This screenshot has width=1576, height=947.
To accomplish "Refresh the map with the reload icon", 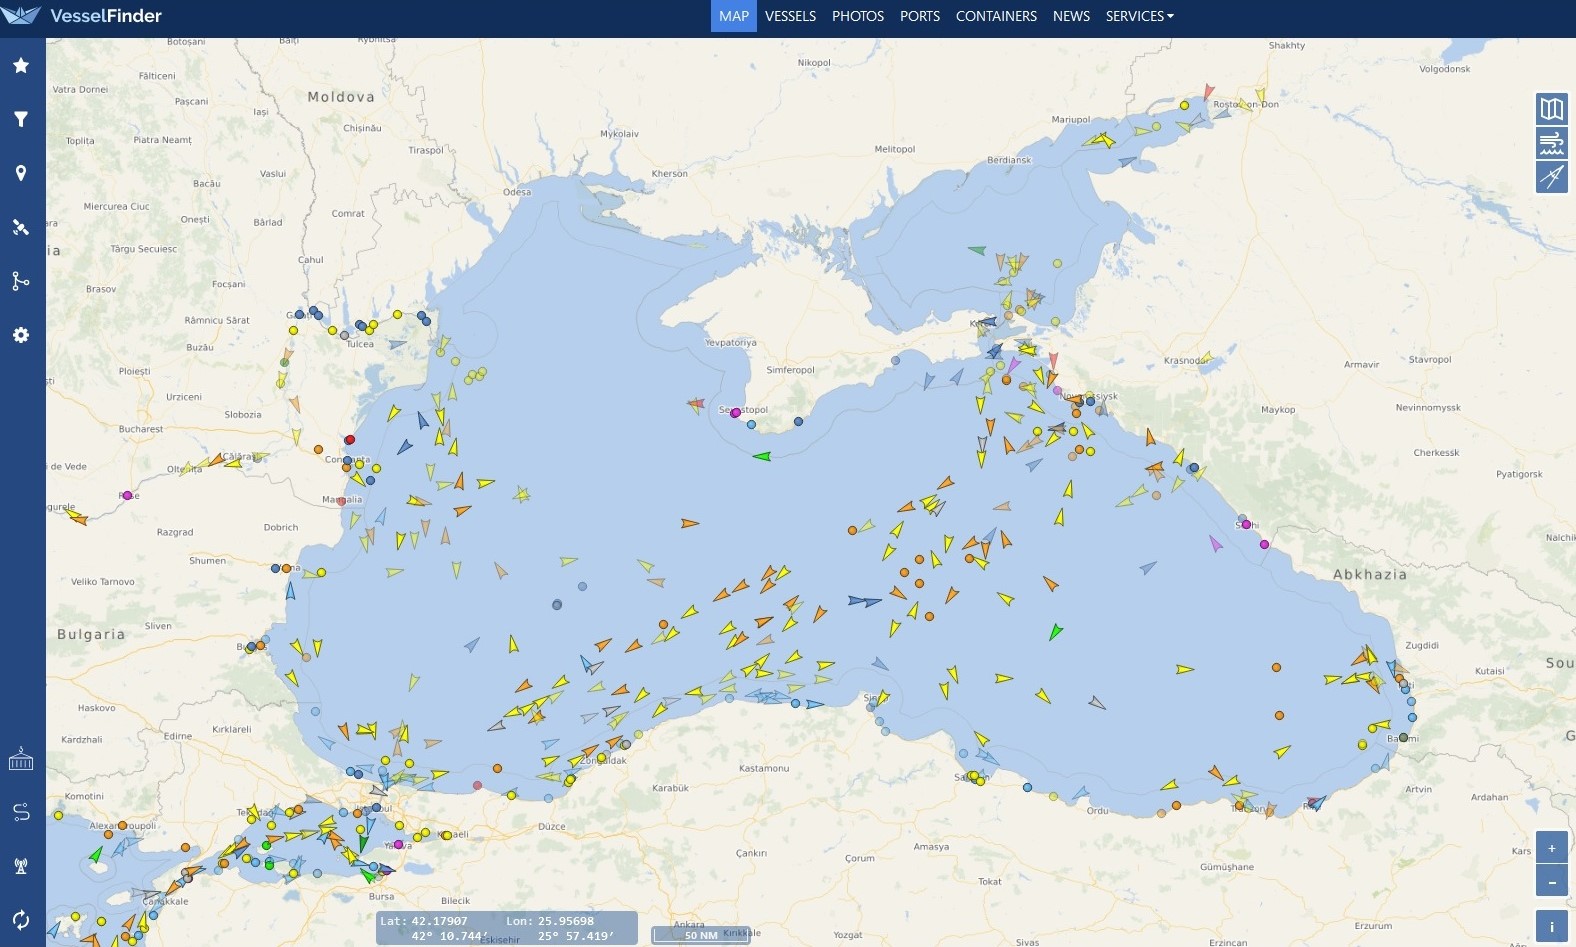I will pos(21,919).
